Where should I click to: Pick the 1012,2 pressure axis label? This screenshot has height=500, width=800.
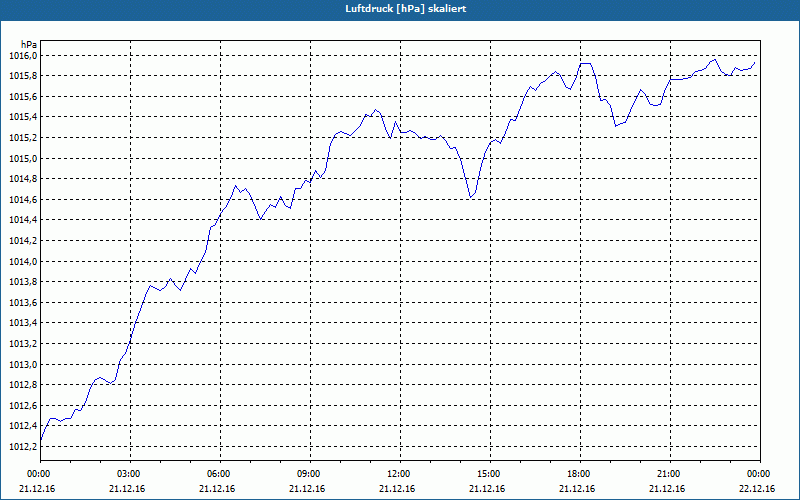[x=23, y=446]
